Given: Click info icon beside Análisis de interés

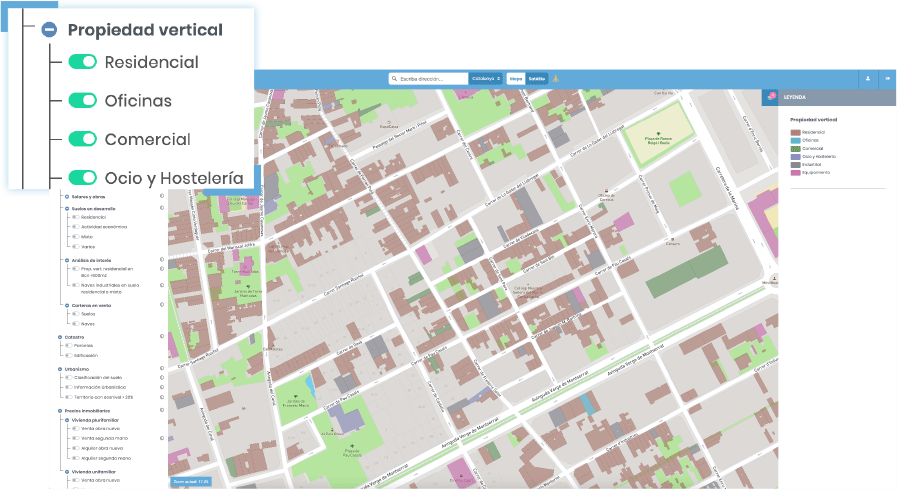Looking at the screenshot, I should click(x=162, y=259).
